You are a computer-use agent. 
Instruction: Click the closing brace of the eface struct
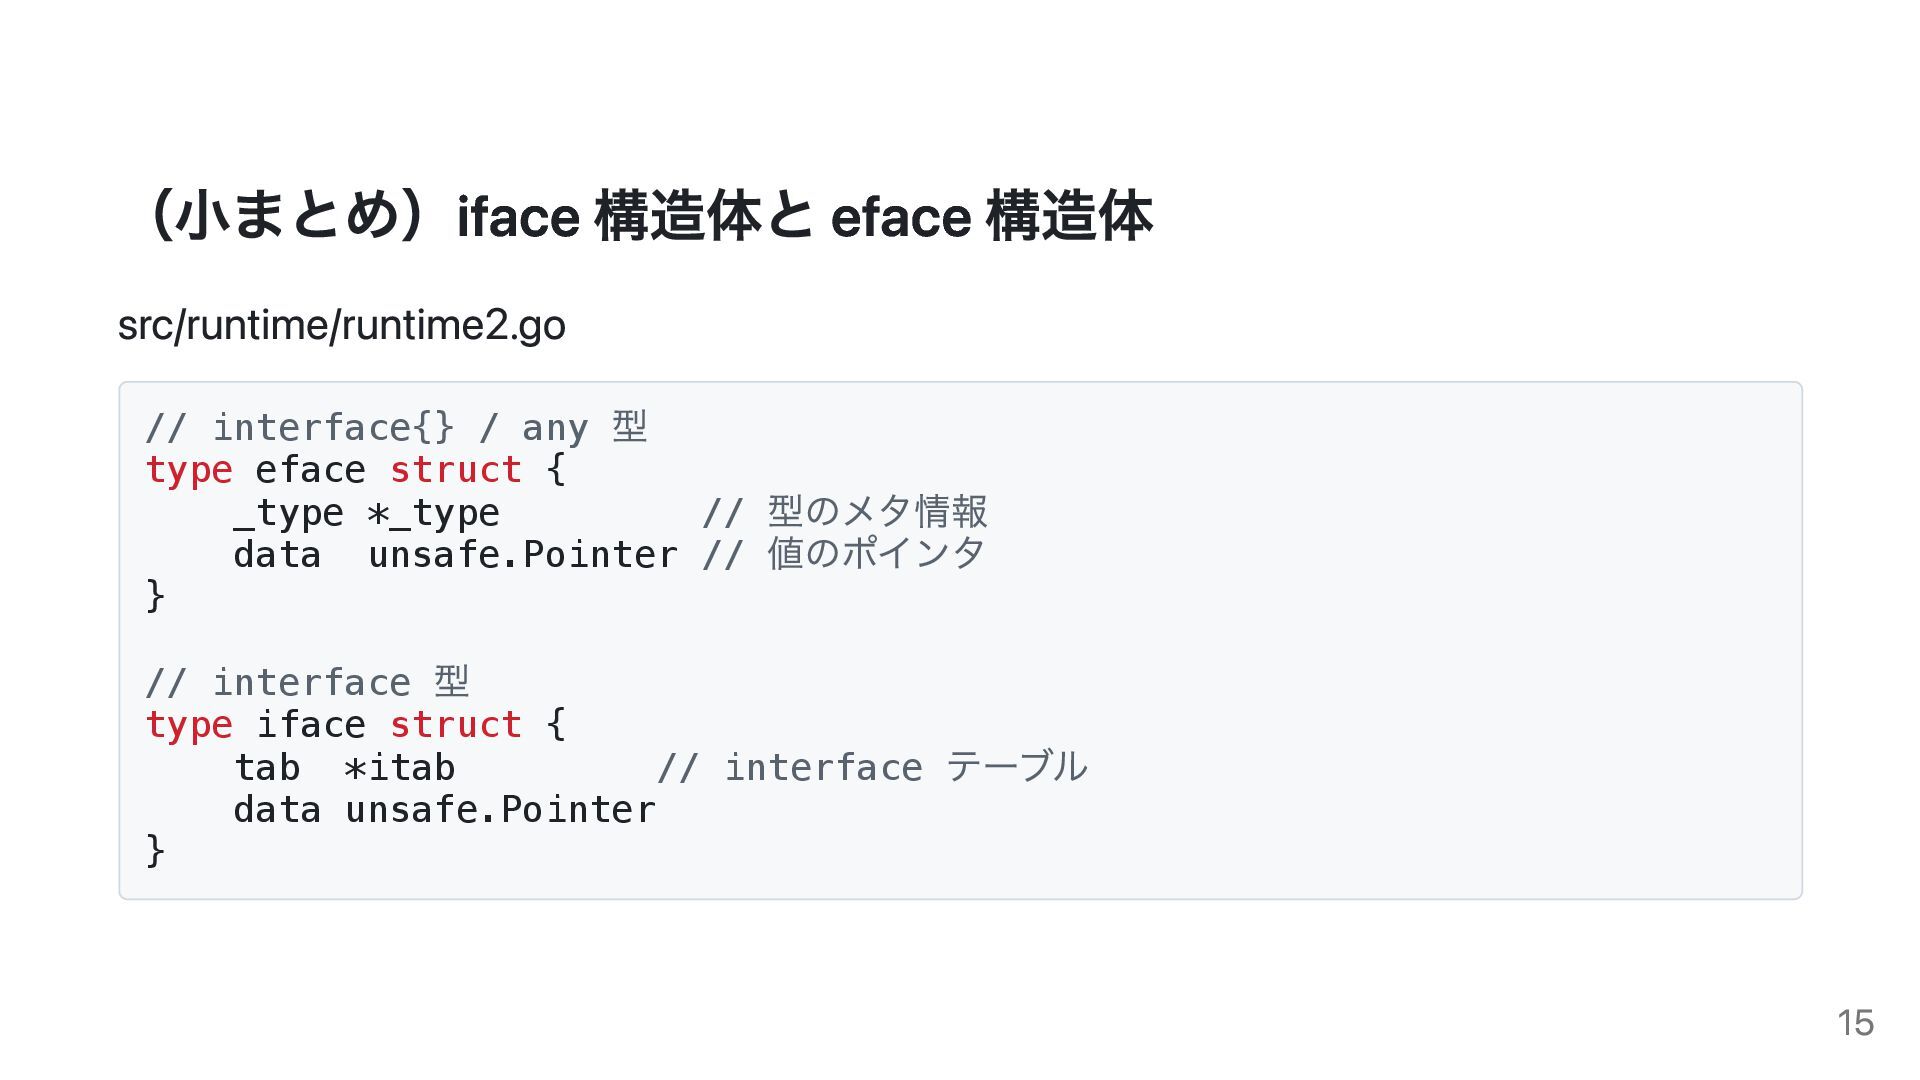pyautogui.click(x=155, y=596)
